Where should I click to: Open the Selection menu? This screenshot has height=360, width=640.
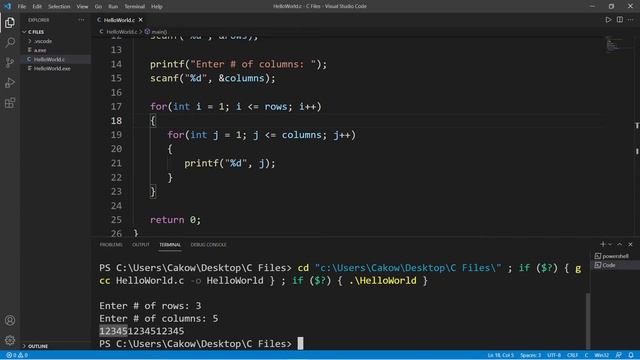click(59, 6)
